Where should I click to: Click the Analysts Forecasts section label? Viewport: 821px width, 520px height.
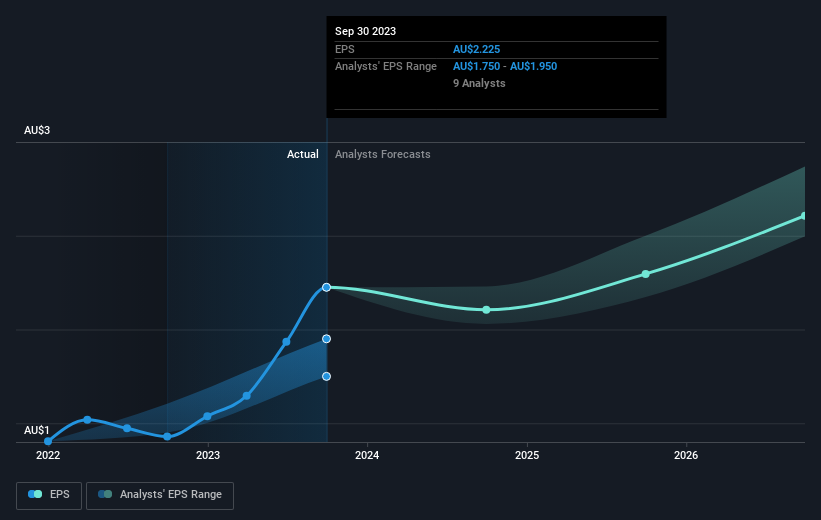(383, 154)
